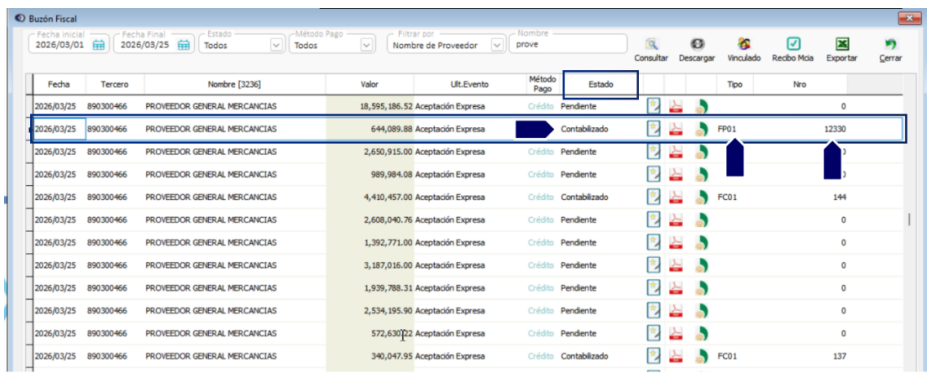Open PDF for the 2,534,195.90 row
The height and width of the screenshot is (378, 934).
(675, 311)
